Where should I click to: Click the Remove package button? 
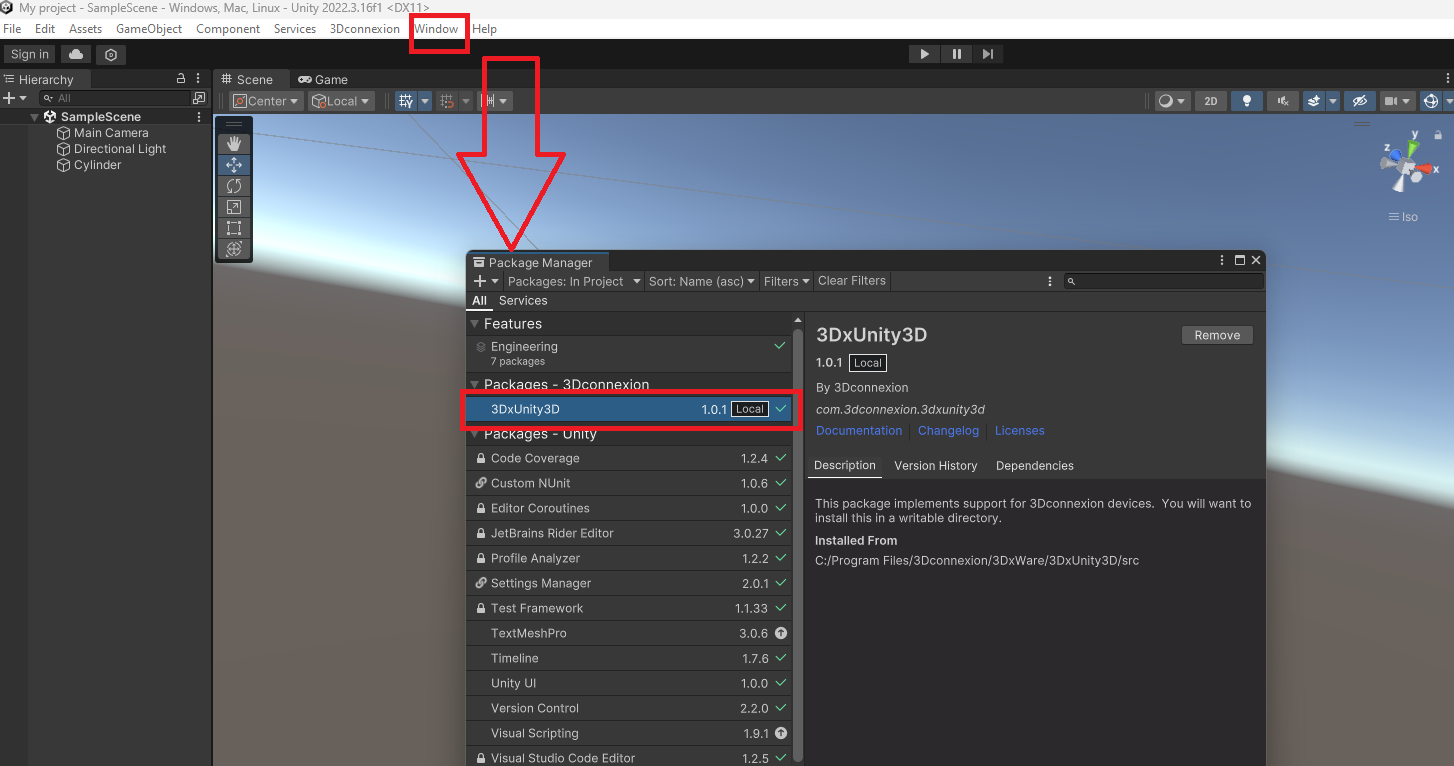click(x=1217, y=335)
